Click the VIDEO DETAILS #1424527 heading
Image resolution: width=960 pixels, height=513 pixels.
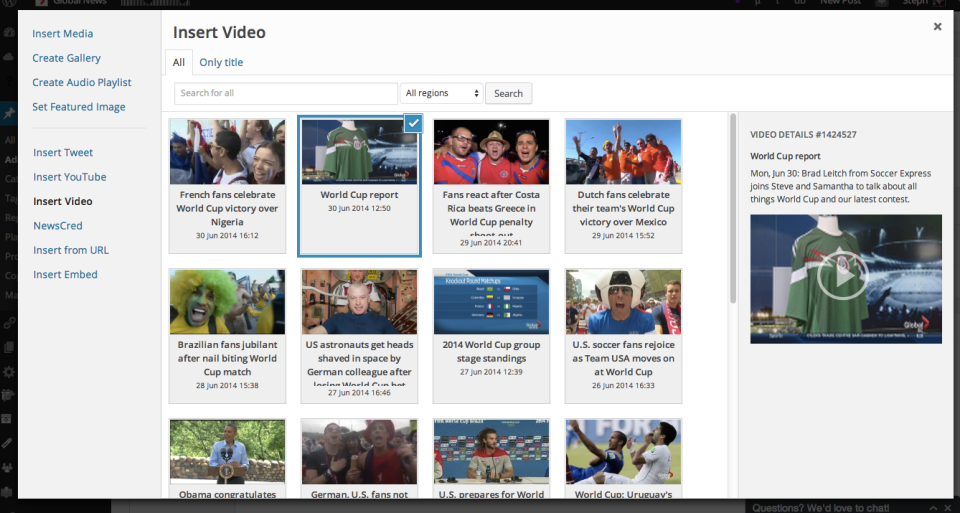click(803, 135)
